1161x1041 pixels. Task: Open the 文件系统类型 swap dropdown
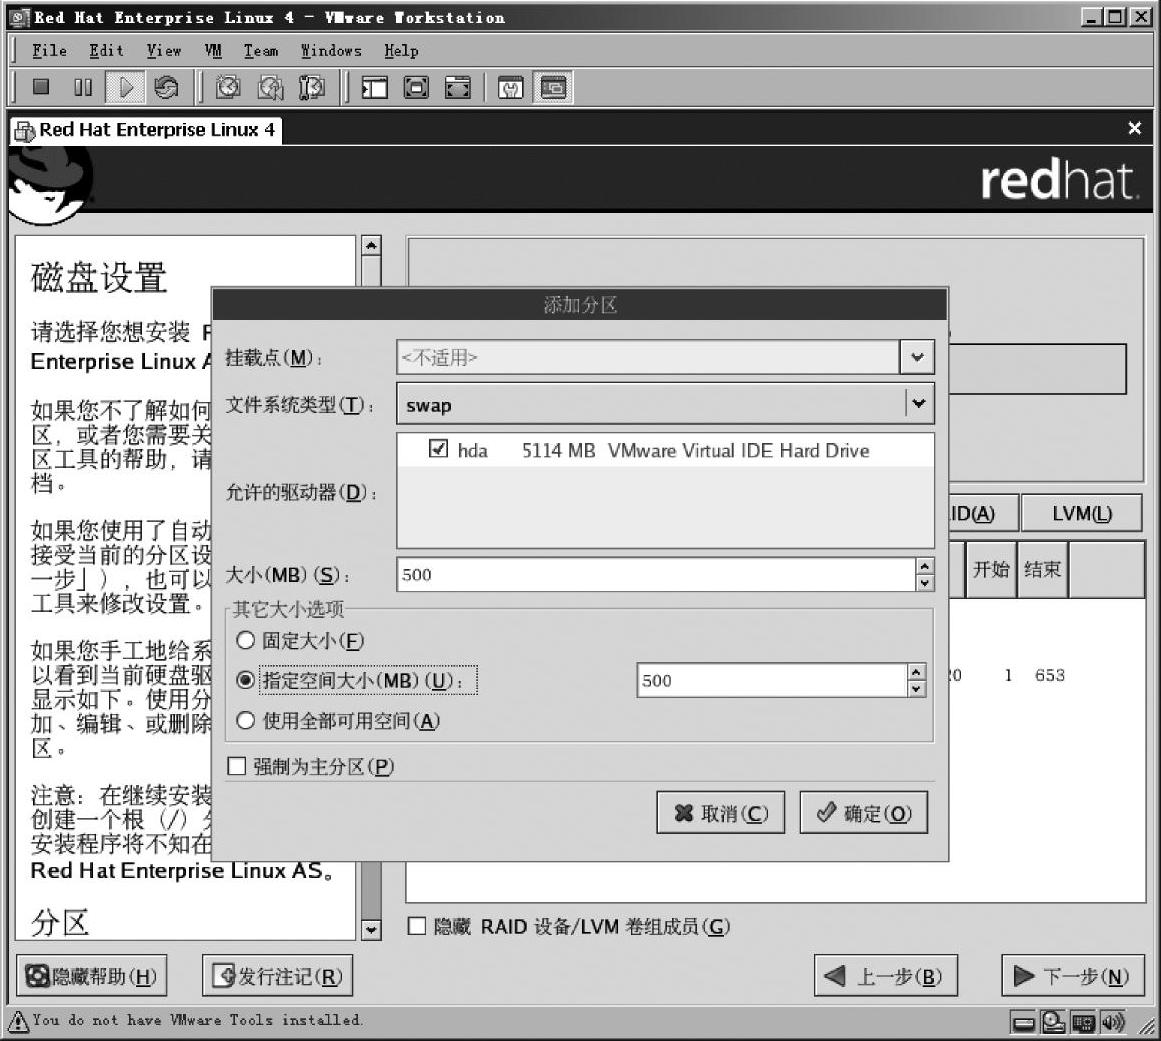918,404
